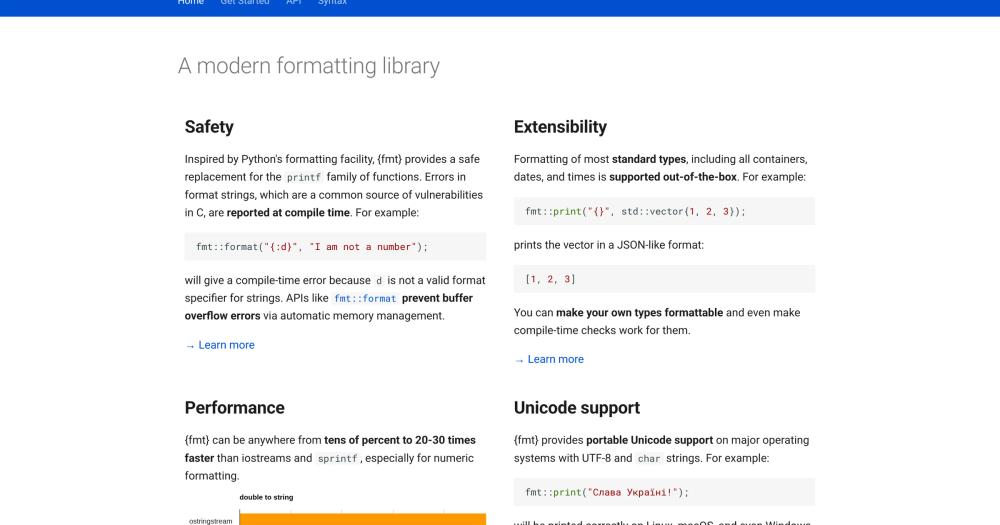Viewport: 1000px width, 525px height.
Task: Click the Unicode support heading
Action: pos(577,408)
